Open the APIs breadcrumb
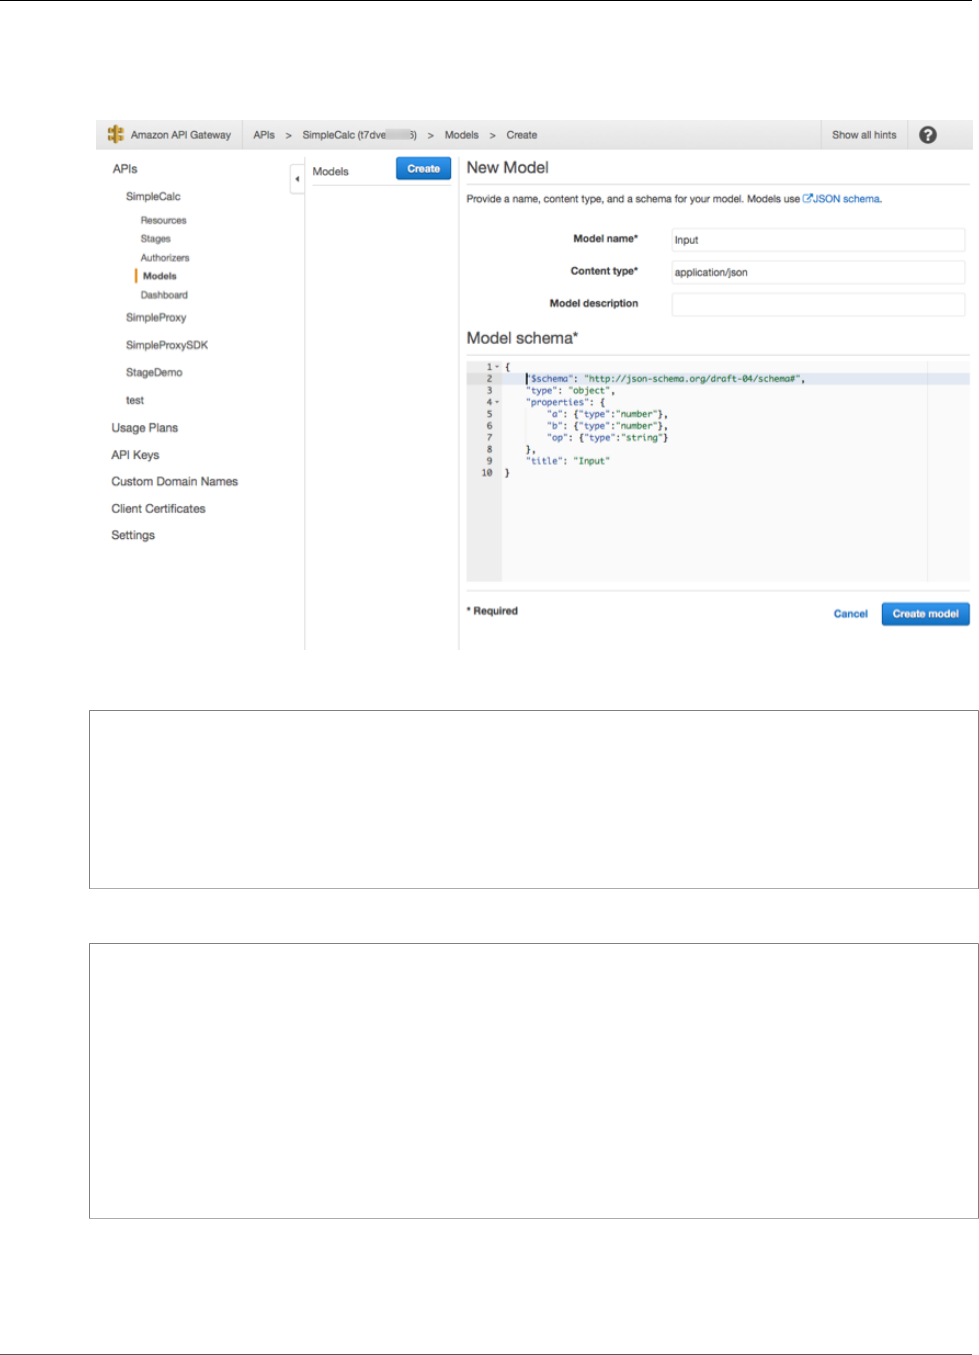979x1355 pixels. (264, 135)
